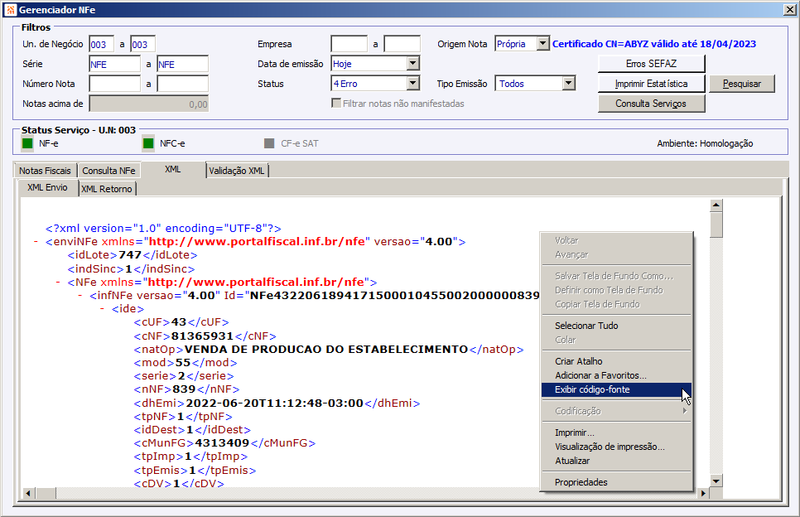Collapse the infNFe XML node
The height and width of the screenshot is (517, 800).
pos(80,296)
